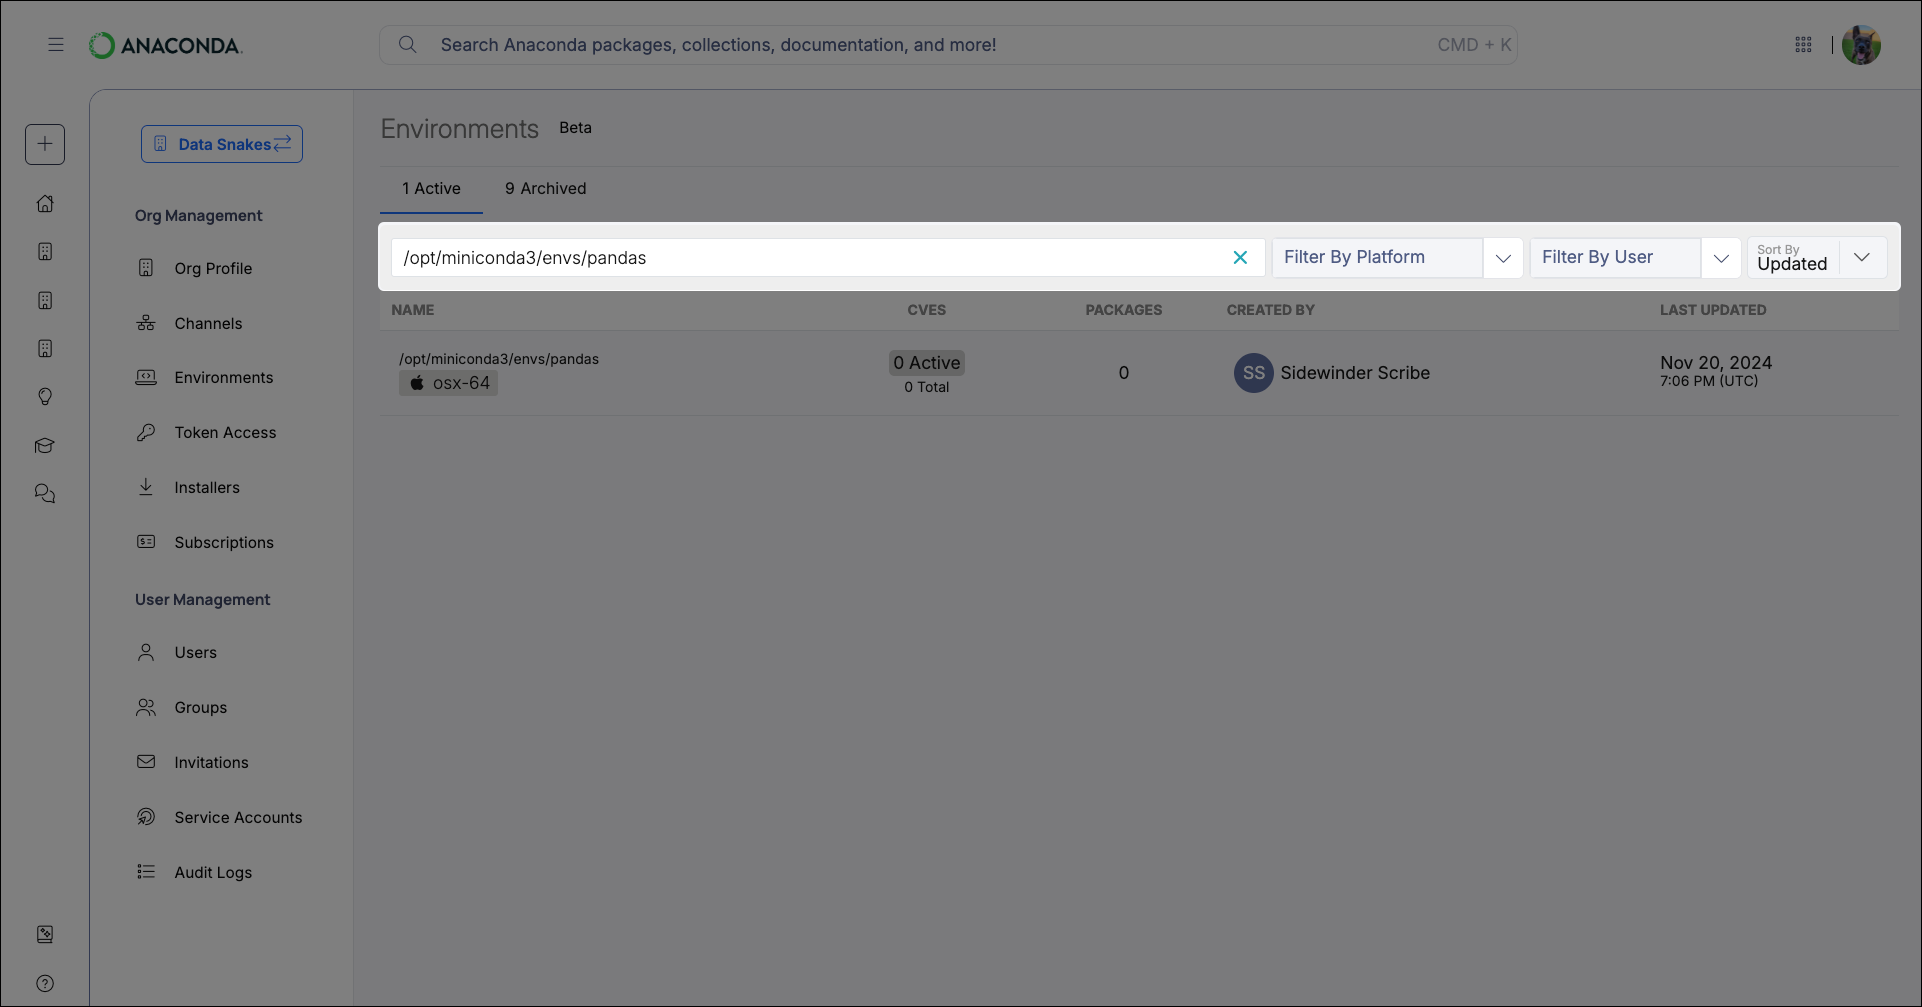This screenshot has height=1007, width=1922.
Task: Open the Environments section via its icon
Action: tap(147, 377)
